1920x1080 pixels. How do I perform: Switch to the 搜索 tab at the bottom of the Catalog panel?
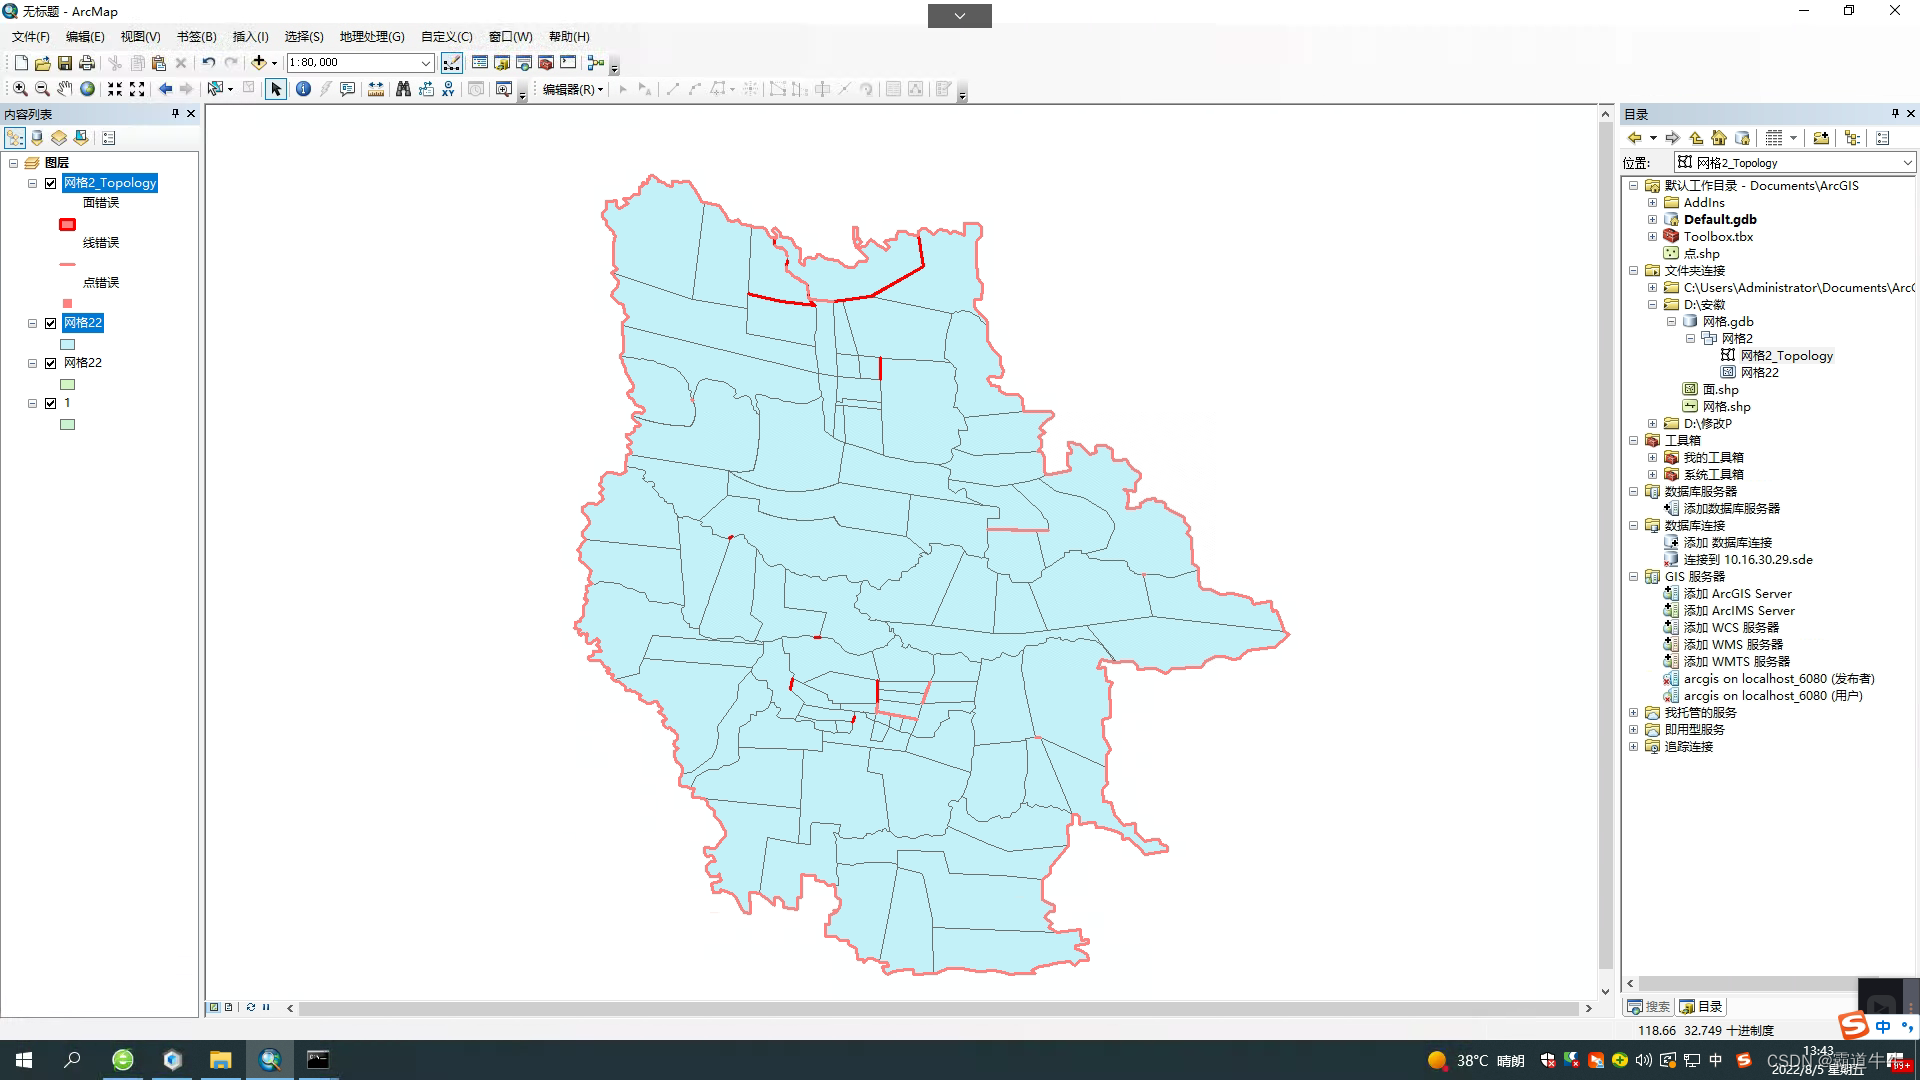click(1648, 1007)
